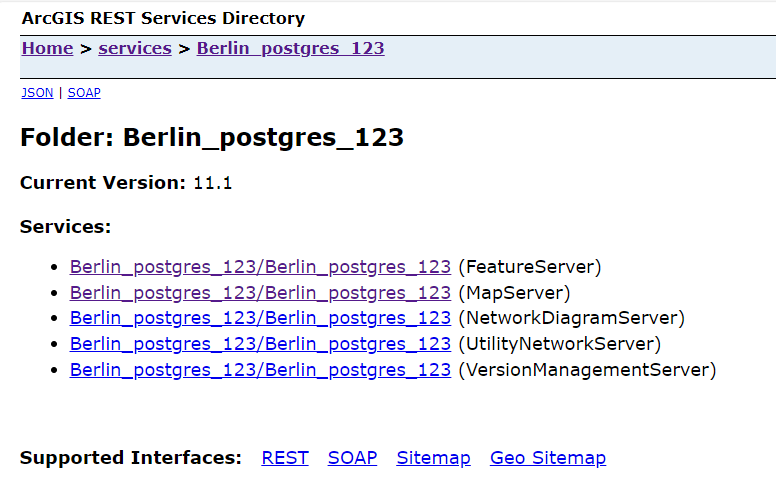The image size is (776, 495).
Task: Click the Current Version 11.1 text
Action: pyautogui.click(x=126, y=183)
